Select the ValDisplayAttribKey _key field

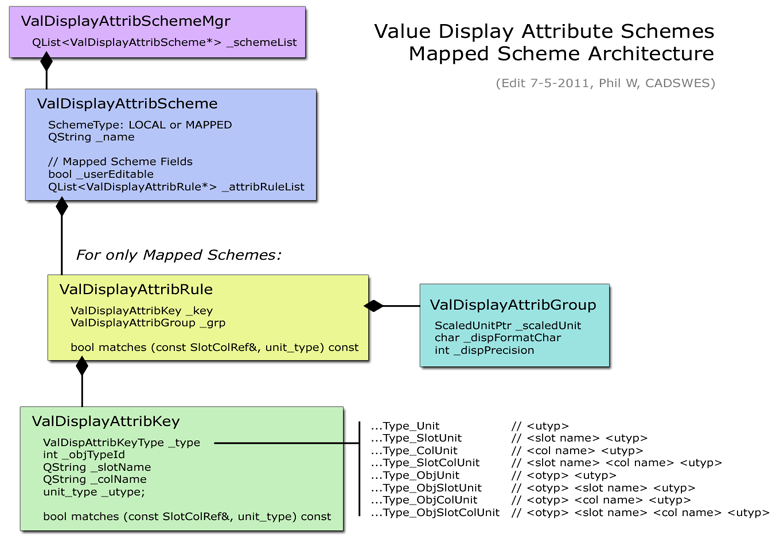point(141,311)
